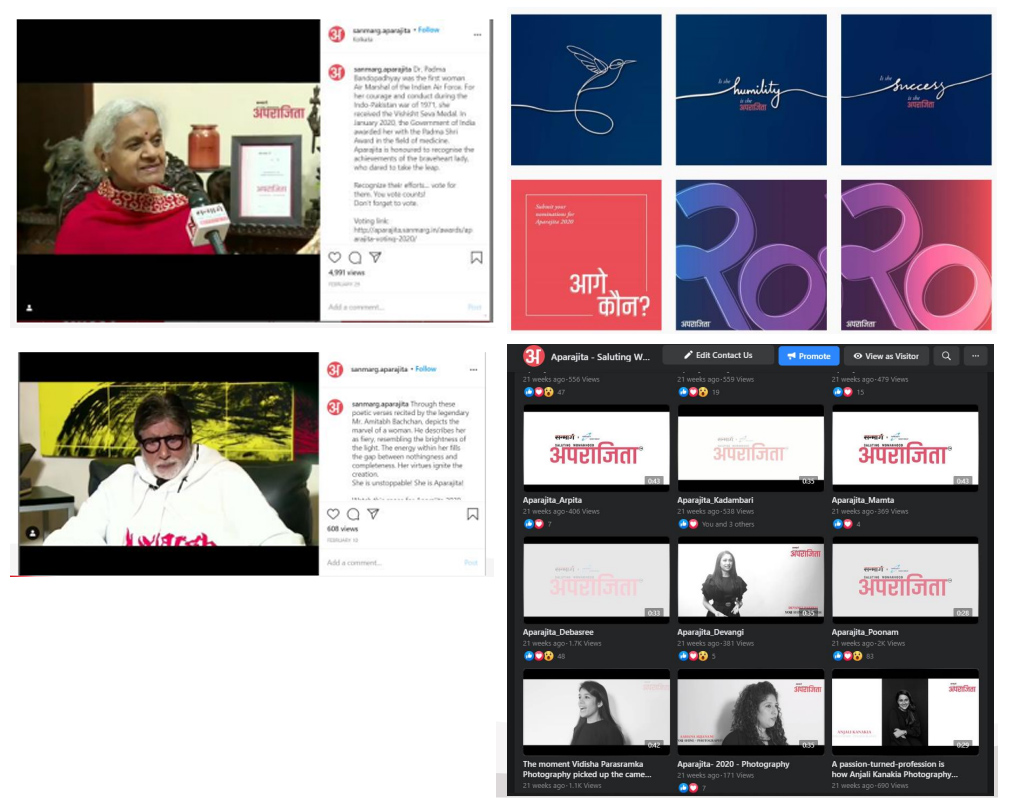
Task: Open the 'Aparajita_Devangi' video title
Action: pyautogui.click(x=711, y=632)
